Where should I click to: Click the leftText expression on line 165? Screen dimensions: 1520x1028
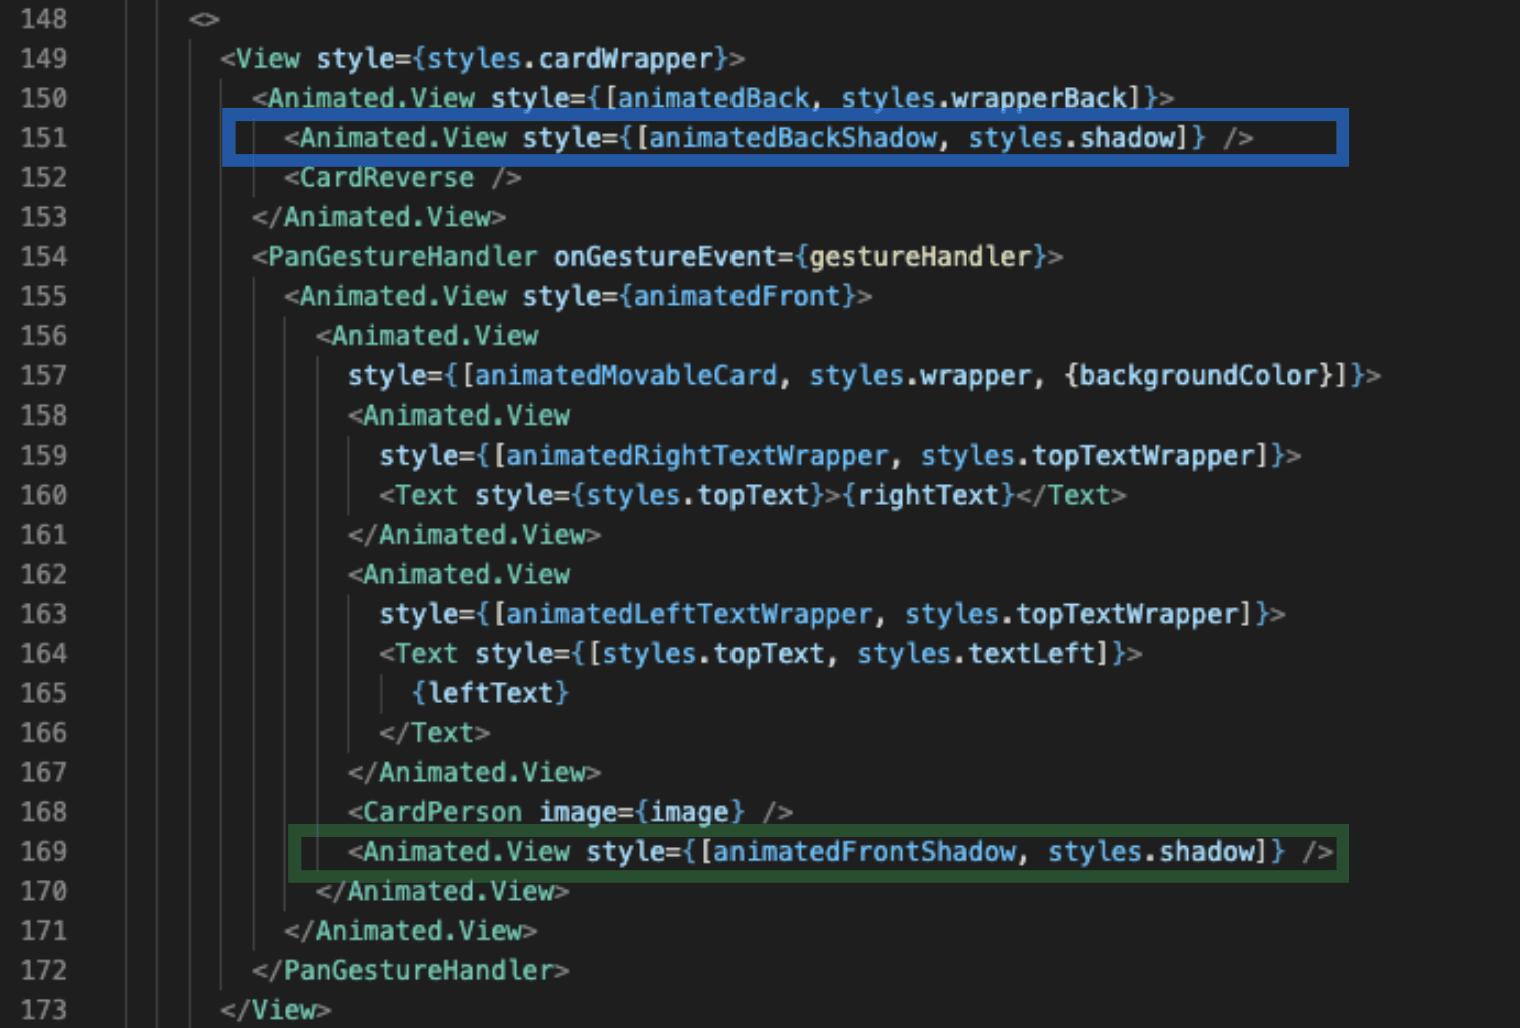[490, 693]
